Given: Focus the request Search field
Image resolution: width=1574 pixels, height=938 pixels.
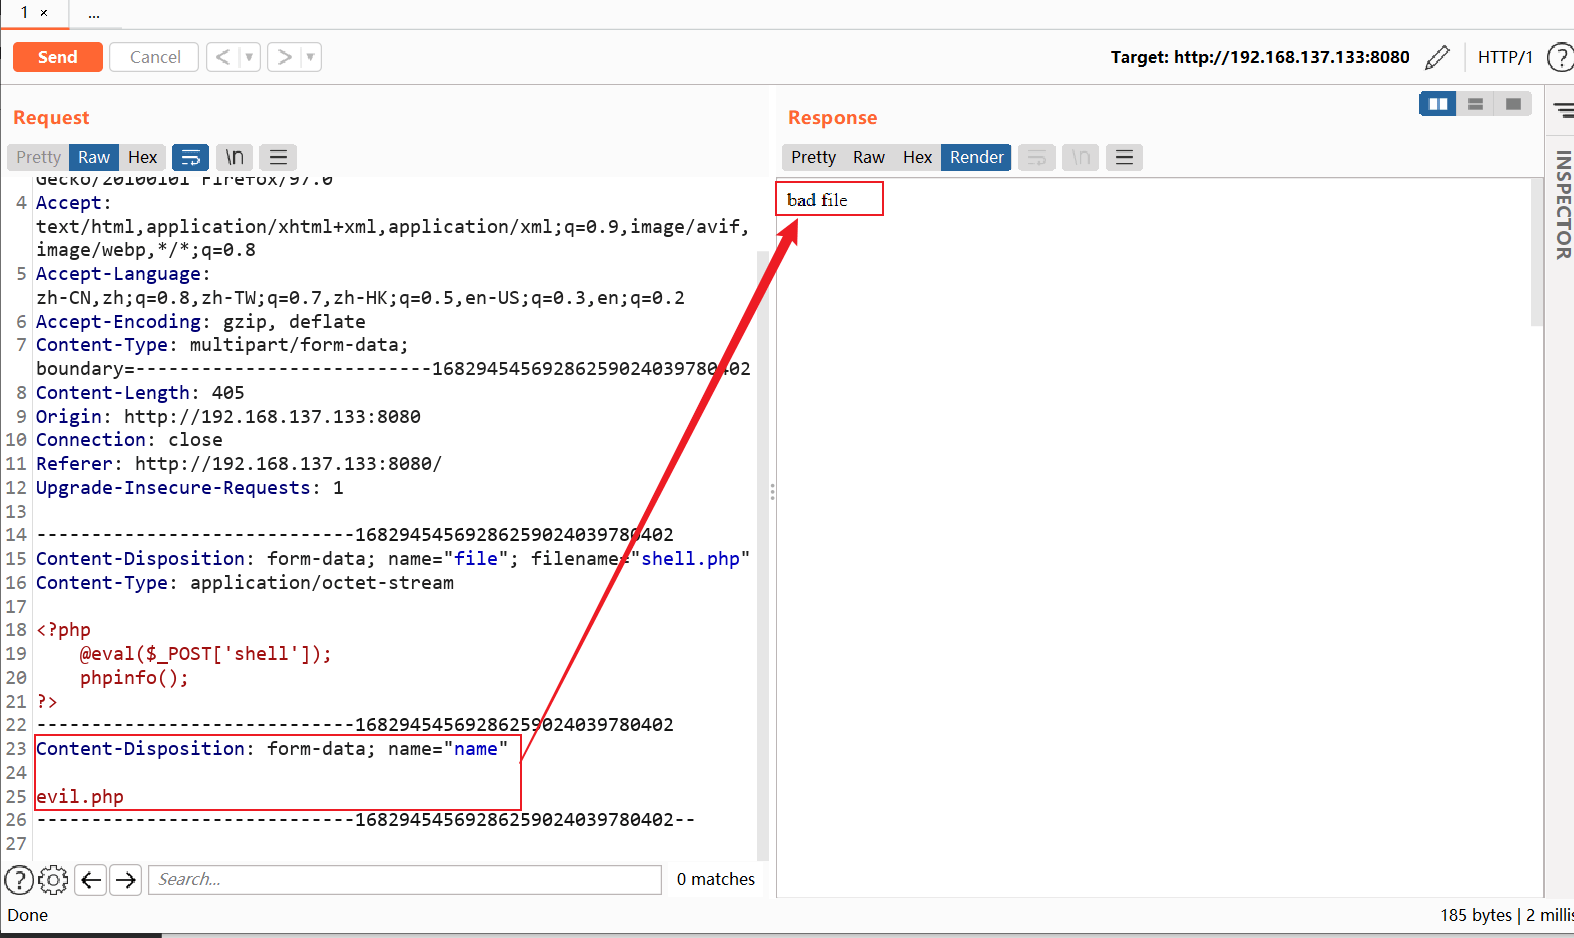Looking at the screenshot, I should pos(405,880).
